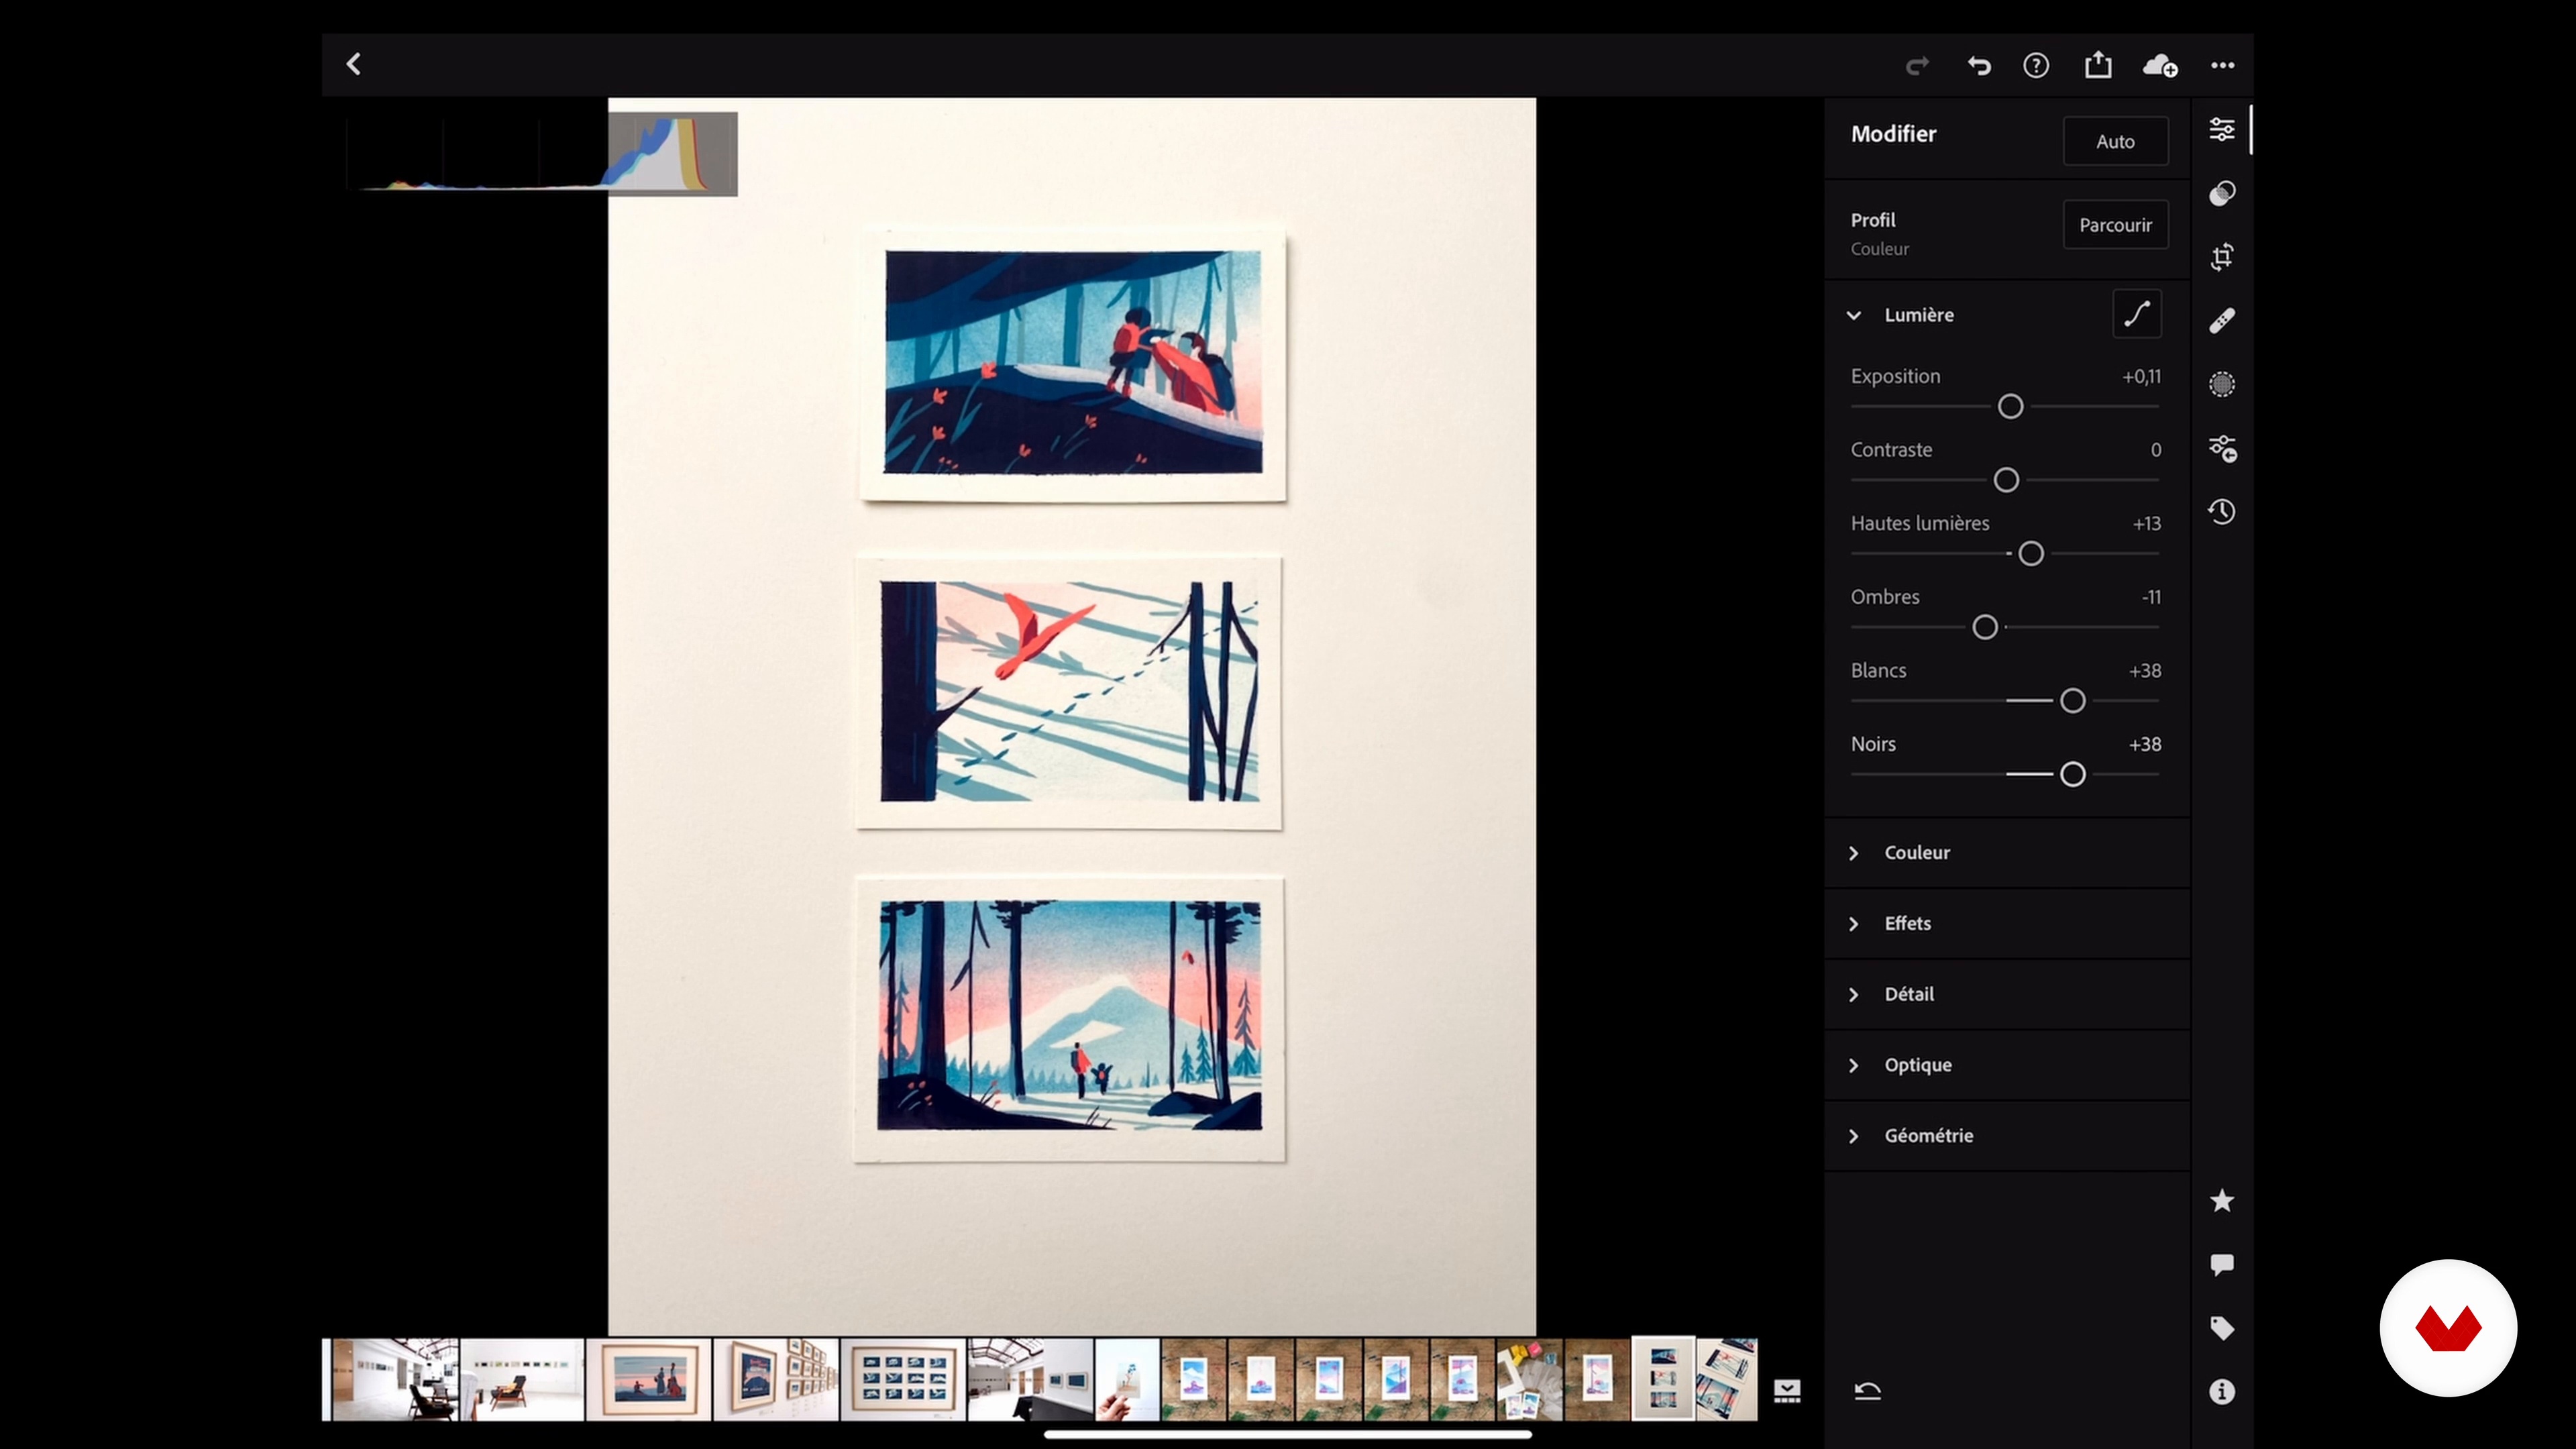Open the tone curve button in Lumière
2576x1449 pixels.
pyautogui.click(x=2137, y=314)
